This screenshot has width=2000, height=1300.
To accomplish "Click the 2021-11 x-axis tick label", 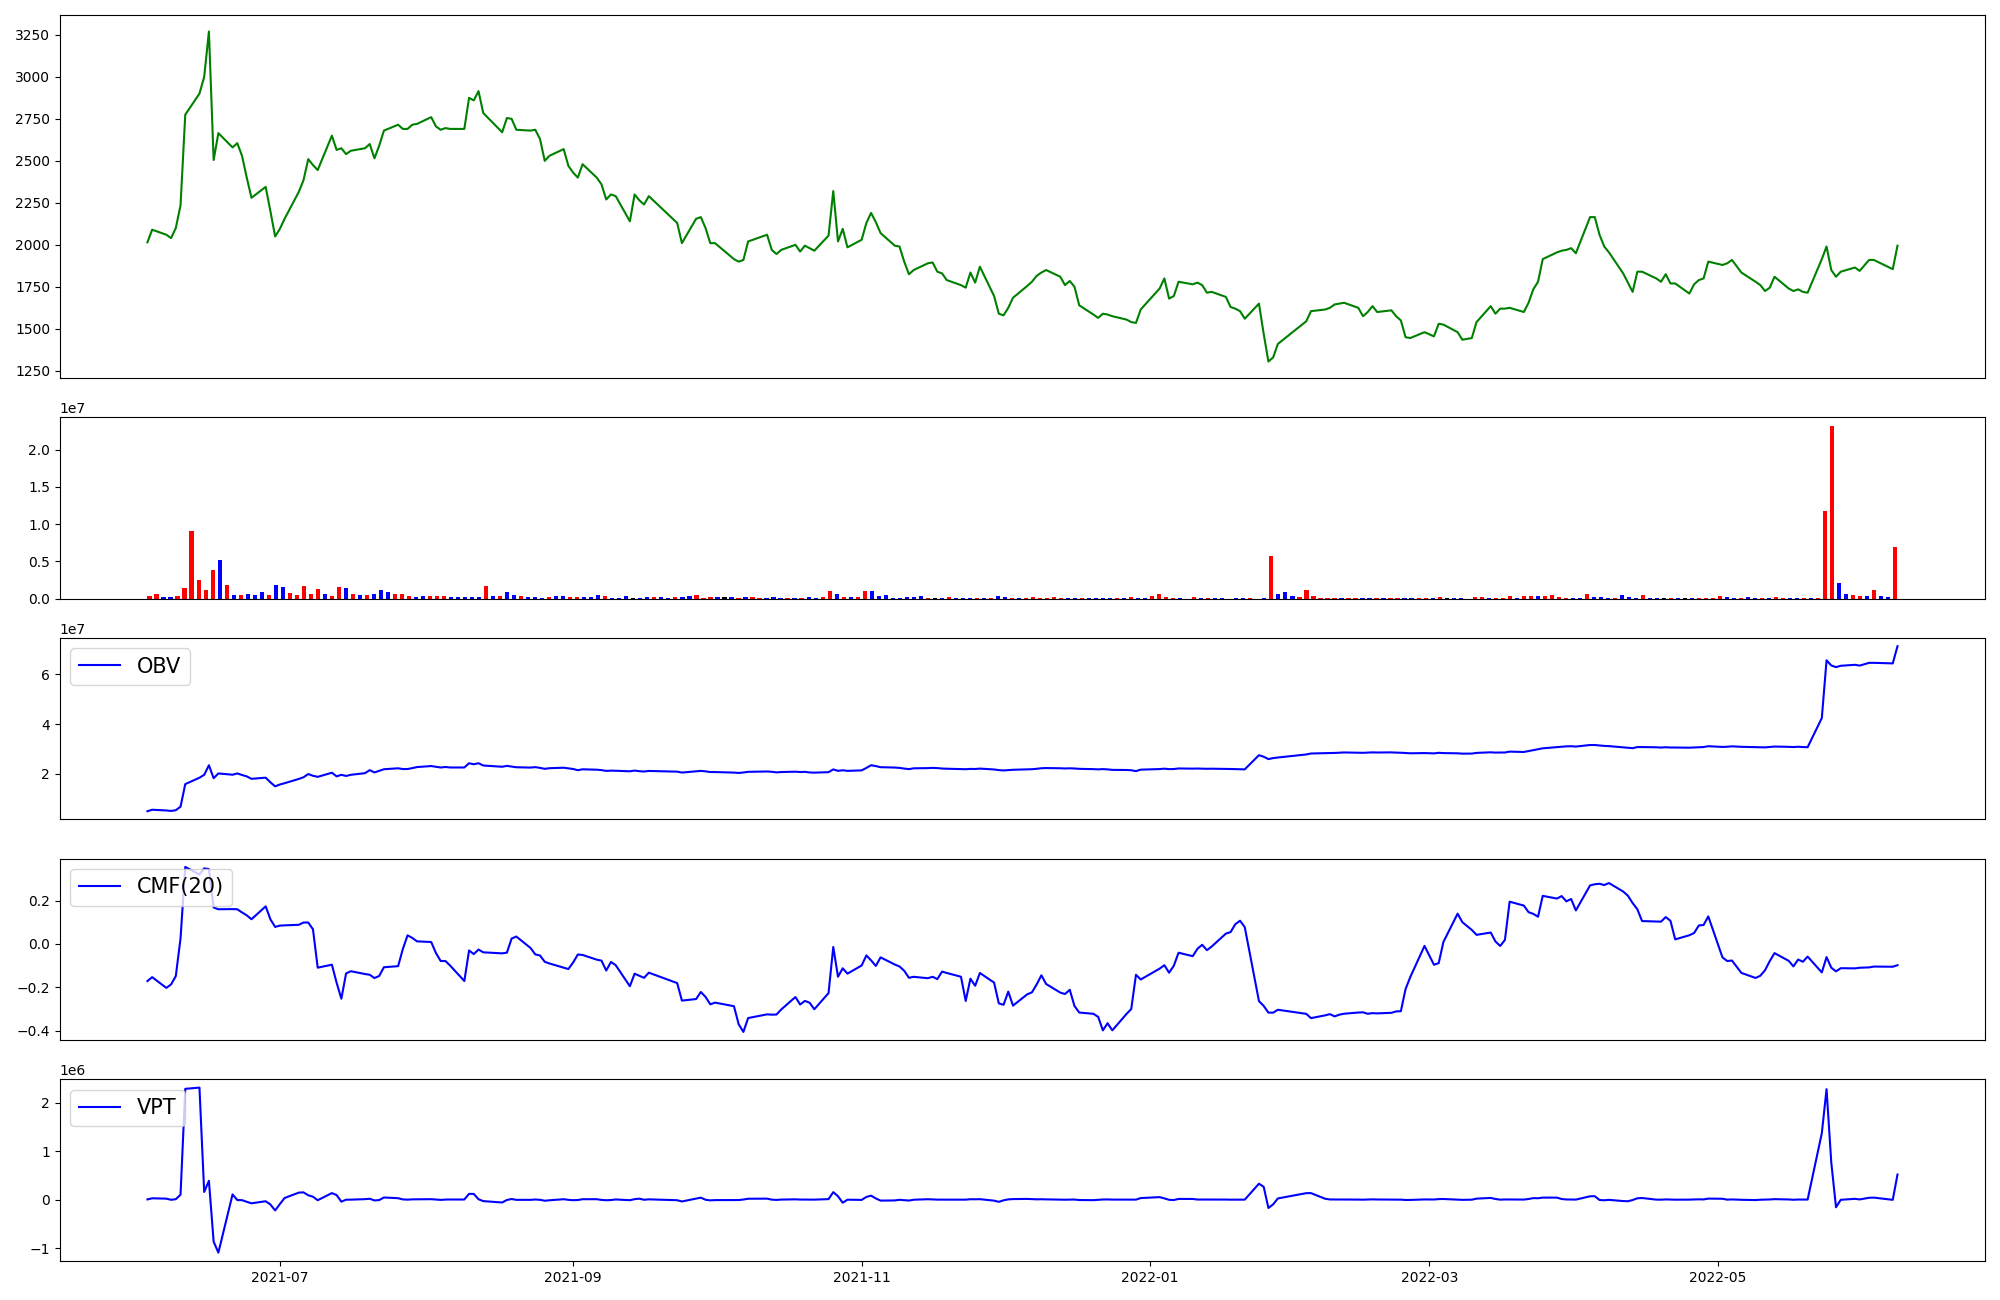I will [x=861, y=1277].
